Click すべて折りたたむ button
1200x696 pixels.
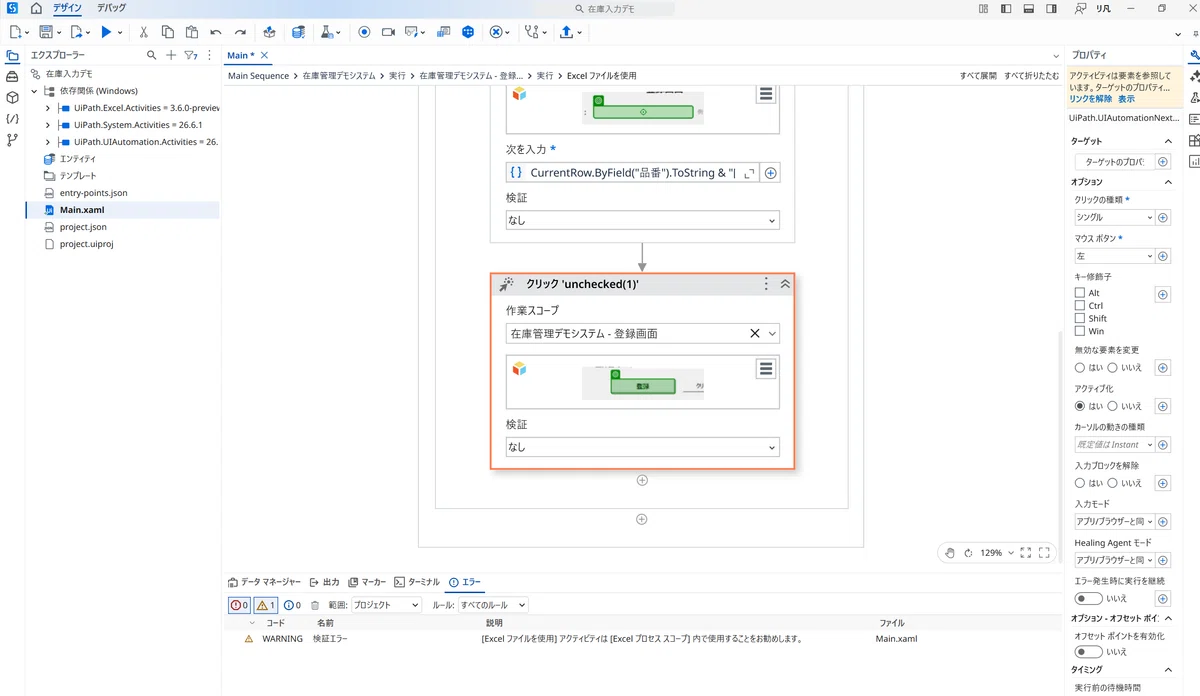pos(1032,76)
